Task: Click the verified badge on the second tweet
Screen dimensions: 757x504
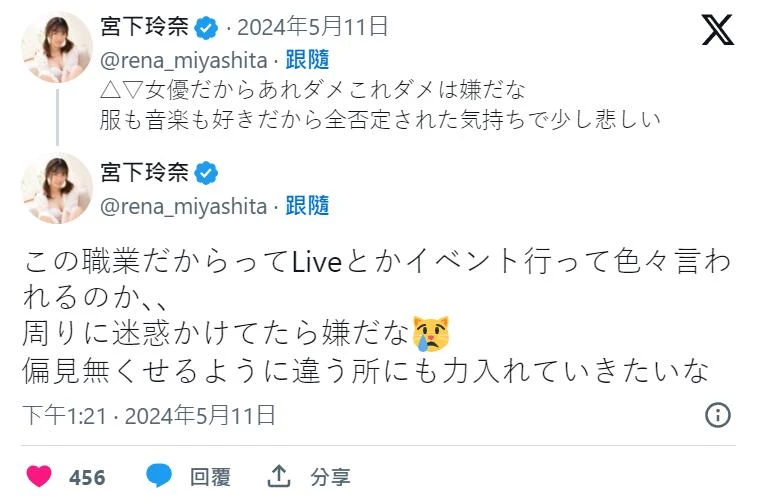Action: [x=206, y=173]
